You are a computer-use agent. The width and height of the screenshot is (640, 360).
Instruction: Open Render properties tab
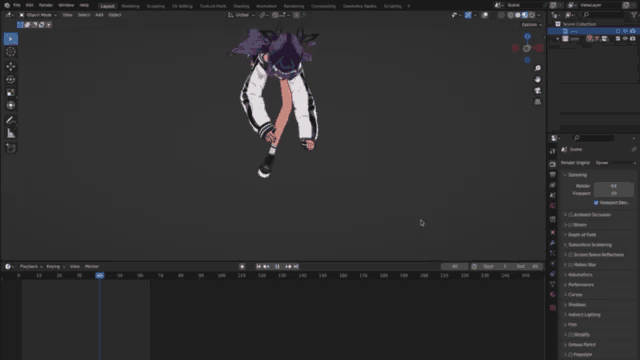coord(553,164)
